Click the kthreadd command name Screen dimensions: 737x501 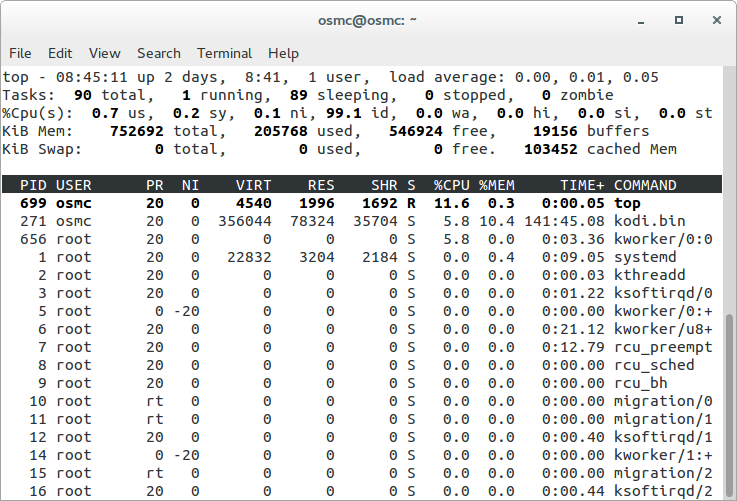point(650,275)
